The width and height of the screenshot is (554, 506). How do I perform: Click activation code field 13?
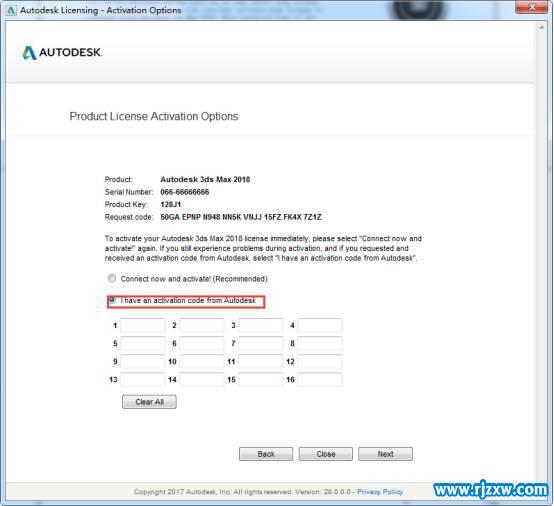(x=143, y=380)
